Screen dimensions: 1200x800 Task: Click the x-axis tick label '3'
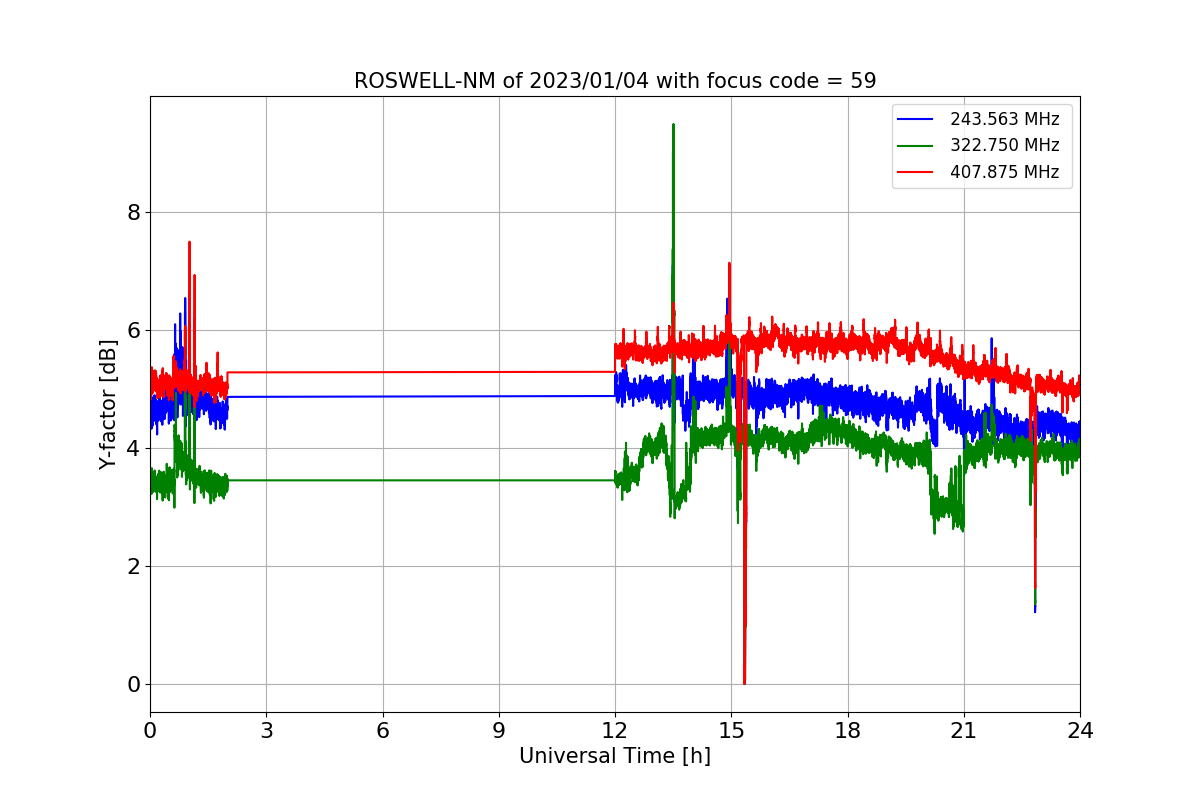[266, 731]
